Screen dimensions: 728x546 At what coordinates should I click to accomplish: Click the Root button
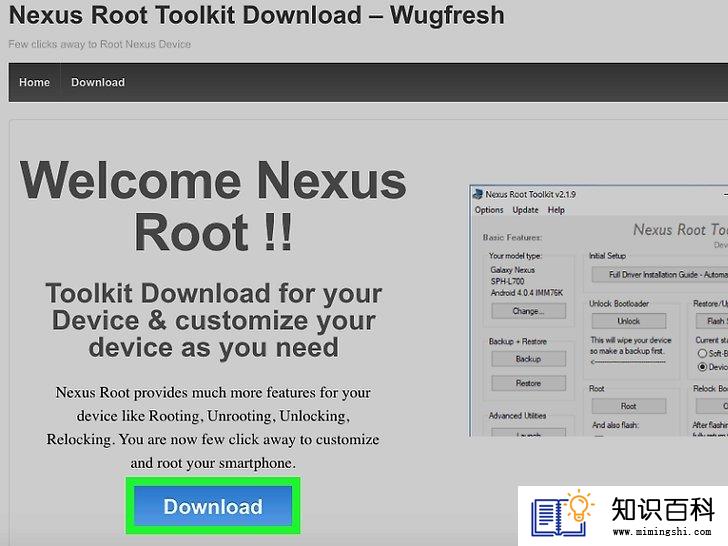[x=629, y=406]
